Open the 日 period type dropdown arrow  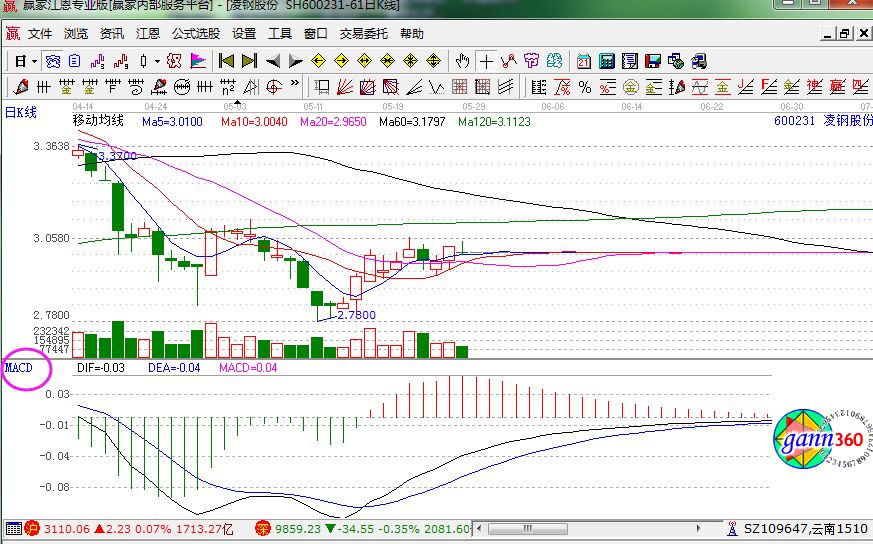click(34, 61)
